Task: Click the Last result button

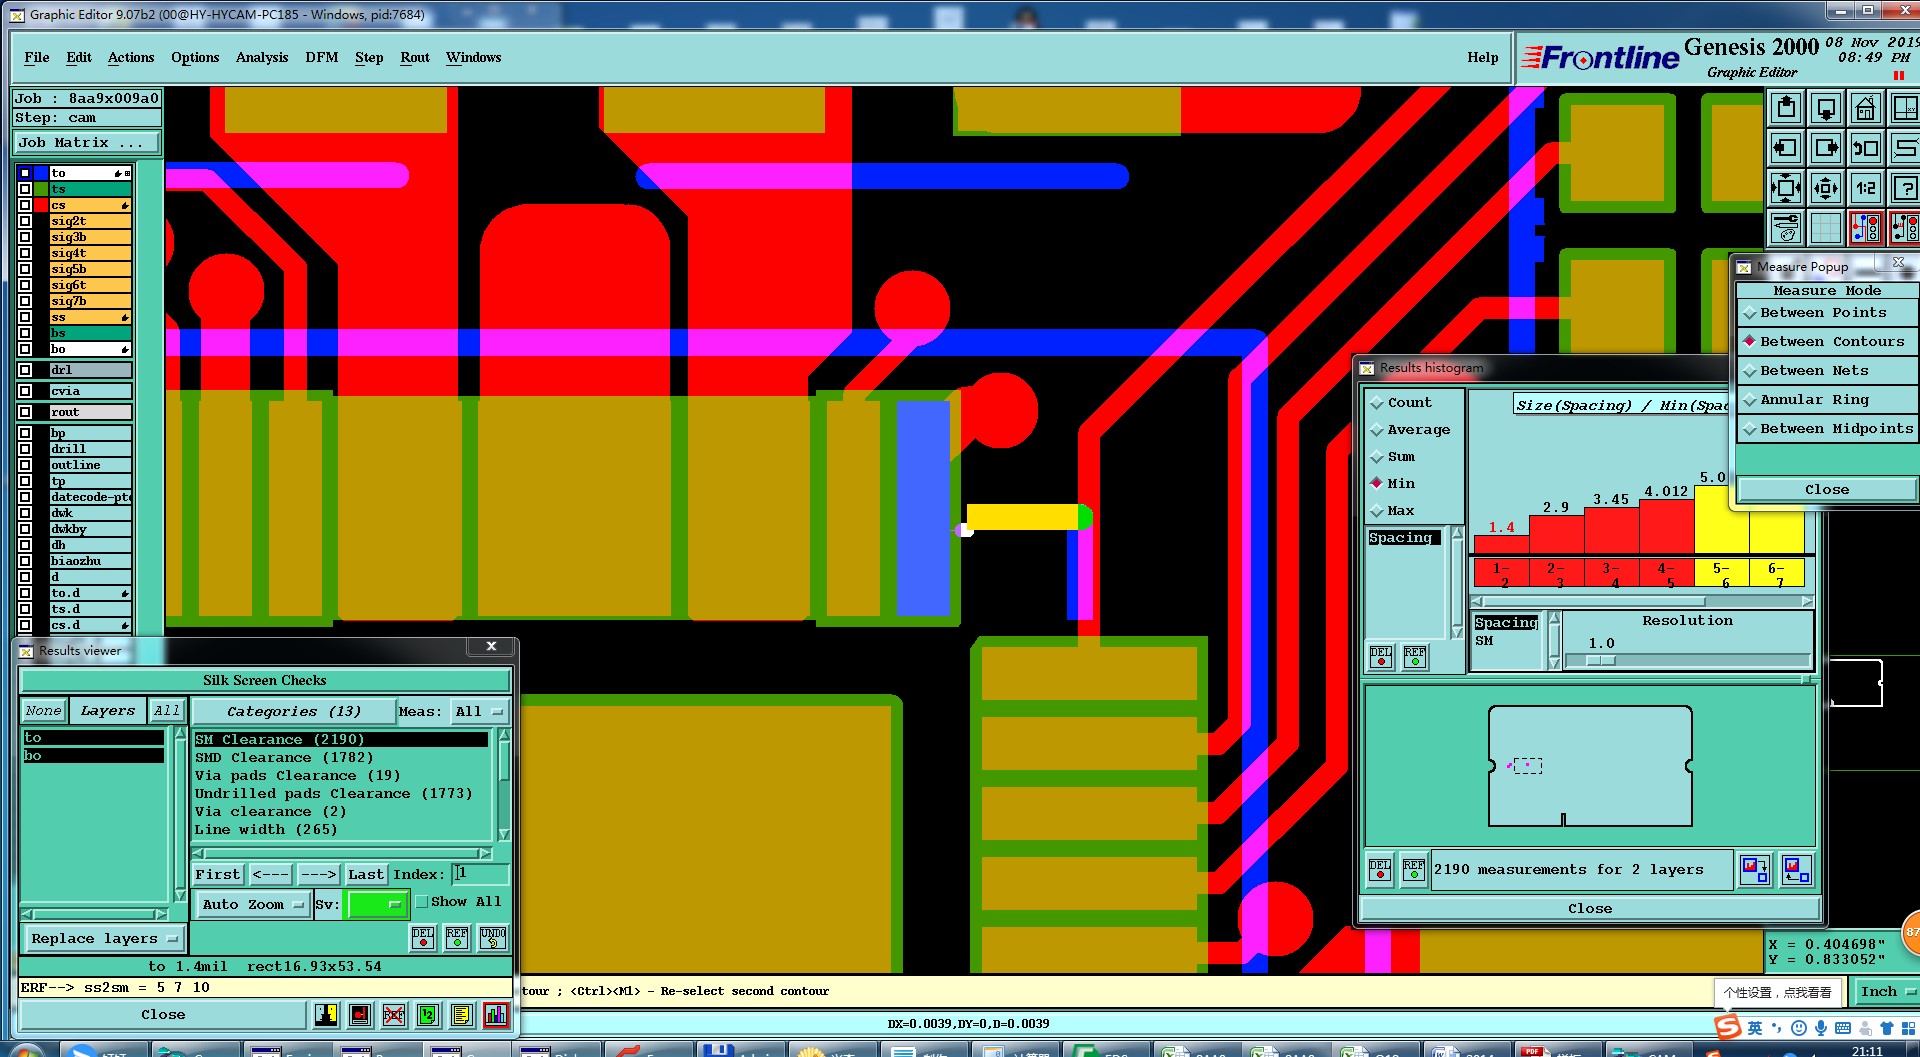Action: [x=366, y=875]
